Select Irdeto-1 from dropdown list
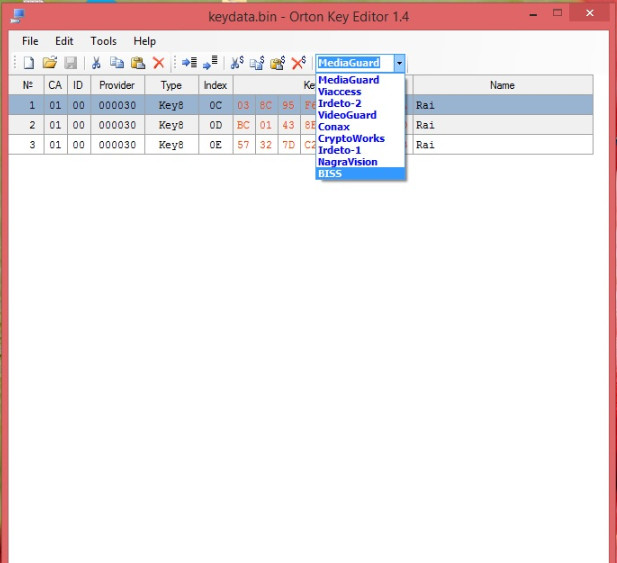 click(x=360, y=150)
